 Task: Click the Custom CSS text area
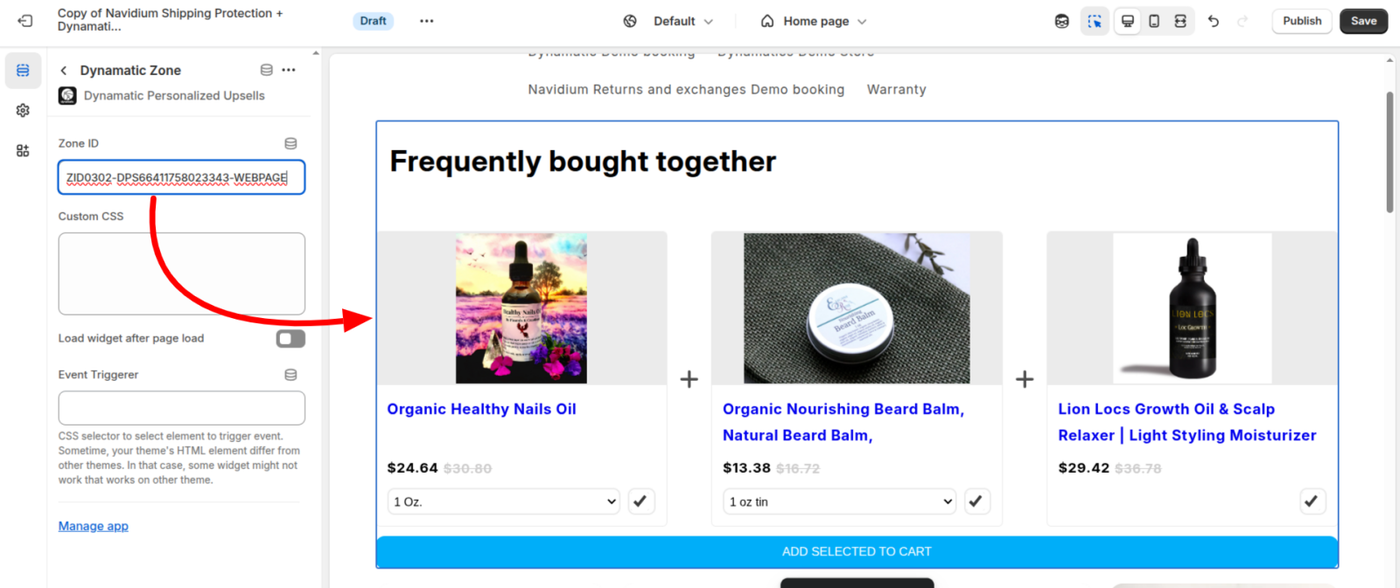click(182, 274)
